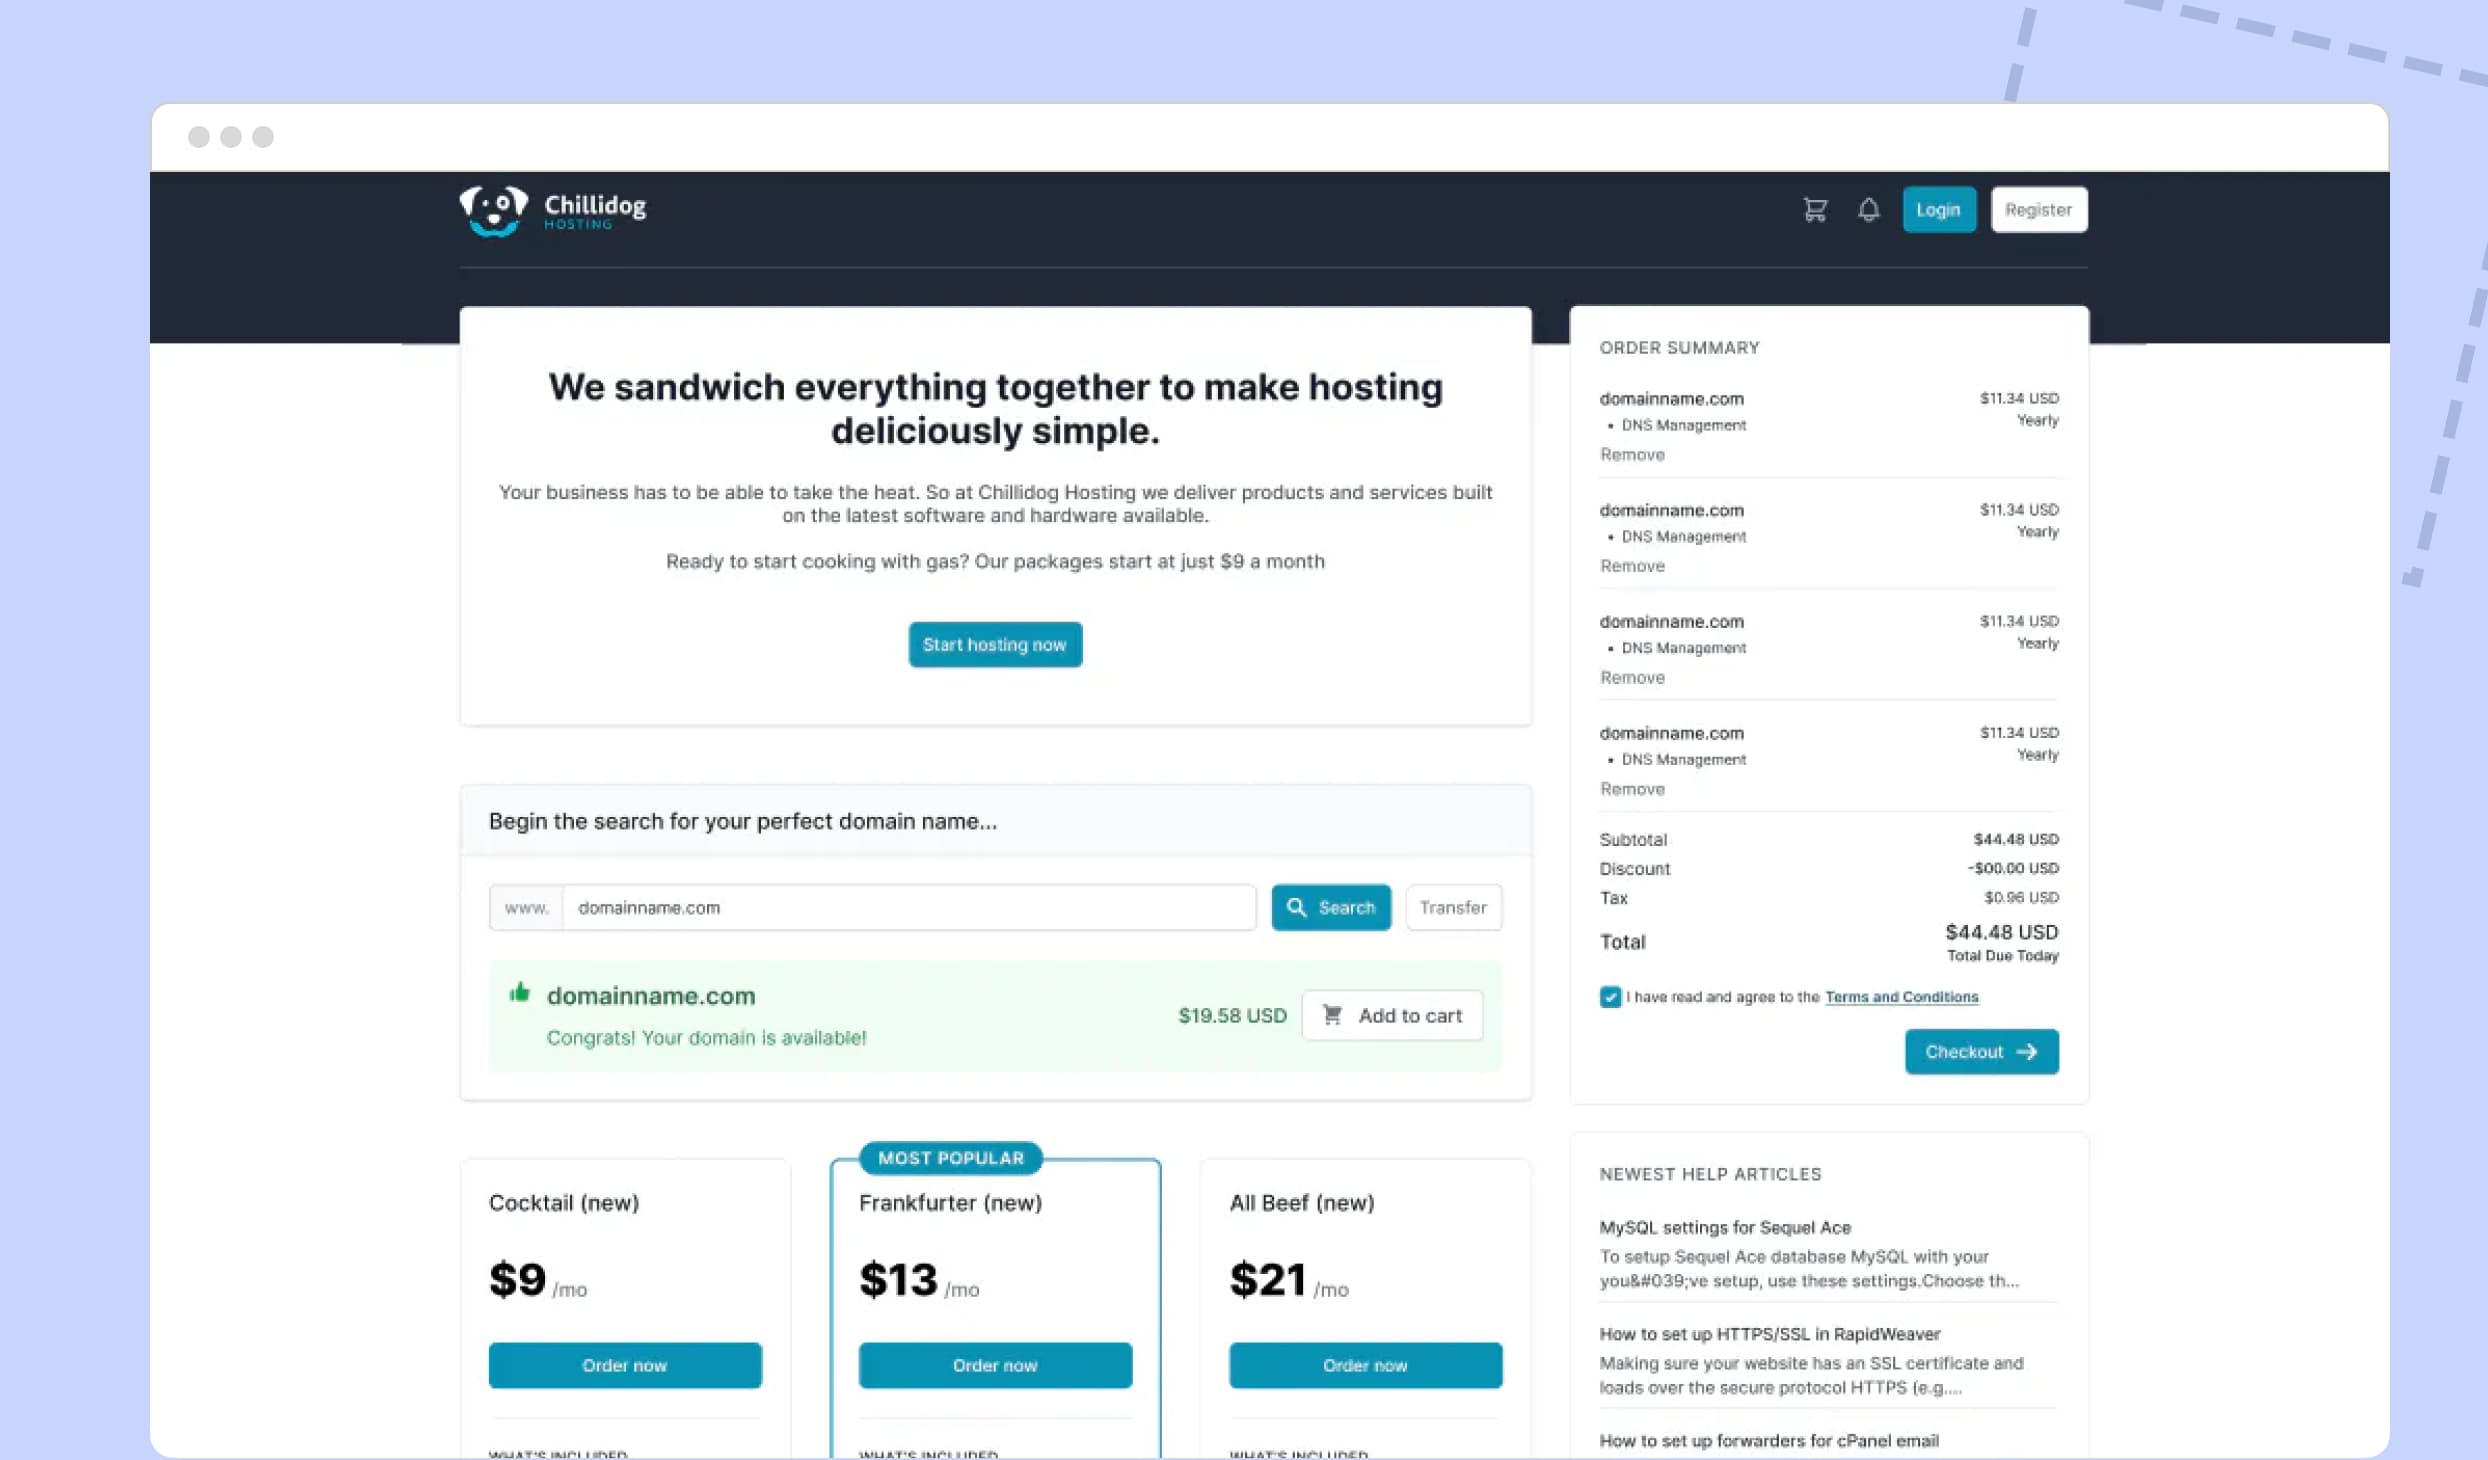This screenshot has height=1460, width=2488.
Task: Remove the last domainname.com order item
Action: (1632, 789)
